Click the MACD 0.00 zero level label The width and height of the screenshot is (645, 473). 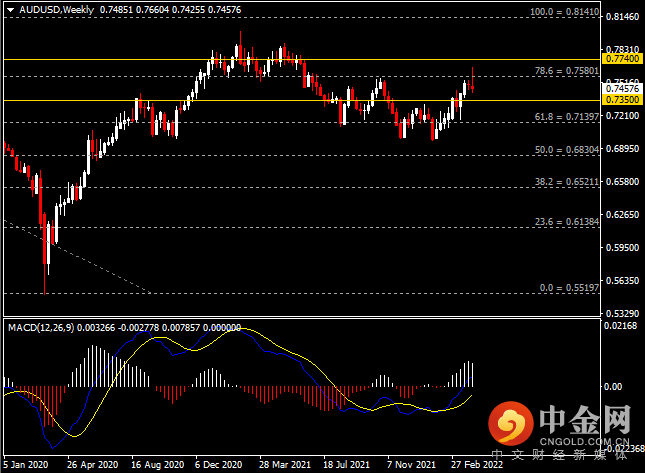point(613,387)
